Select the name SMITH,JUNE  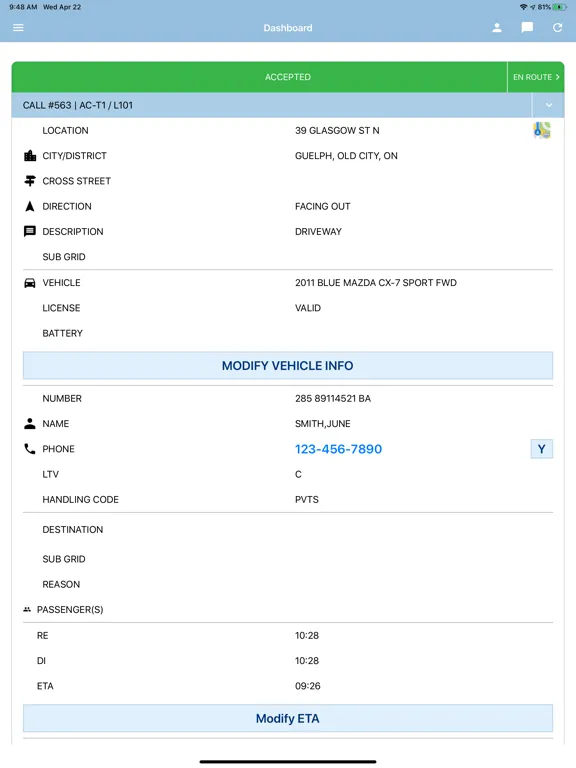click(323, 424)
